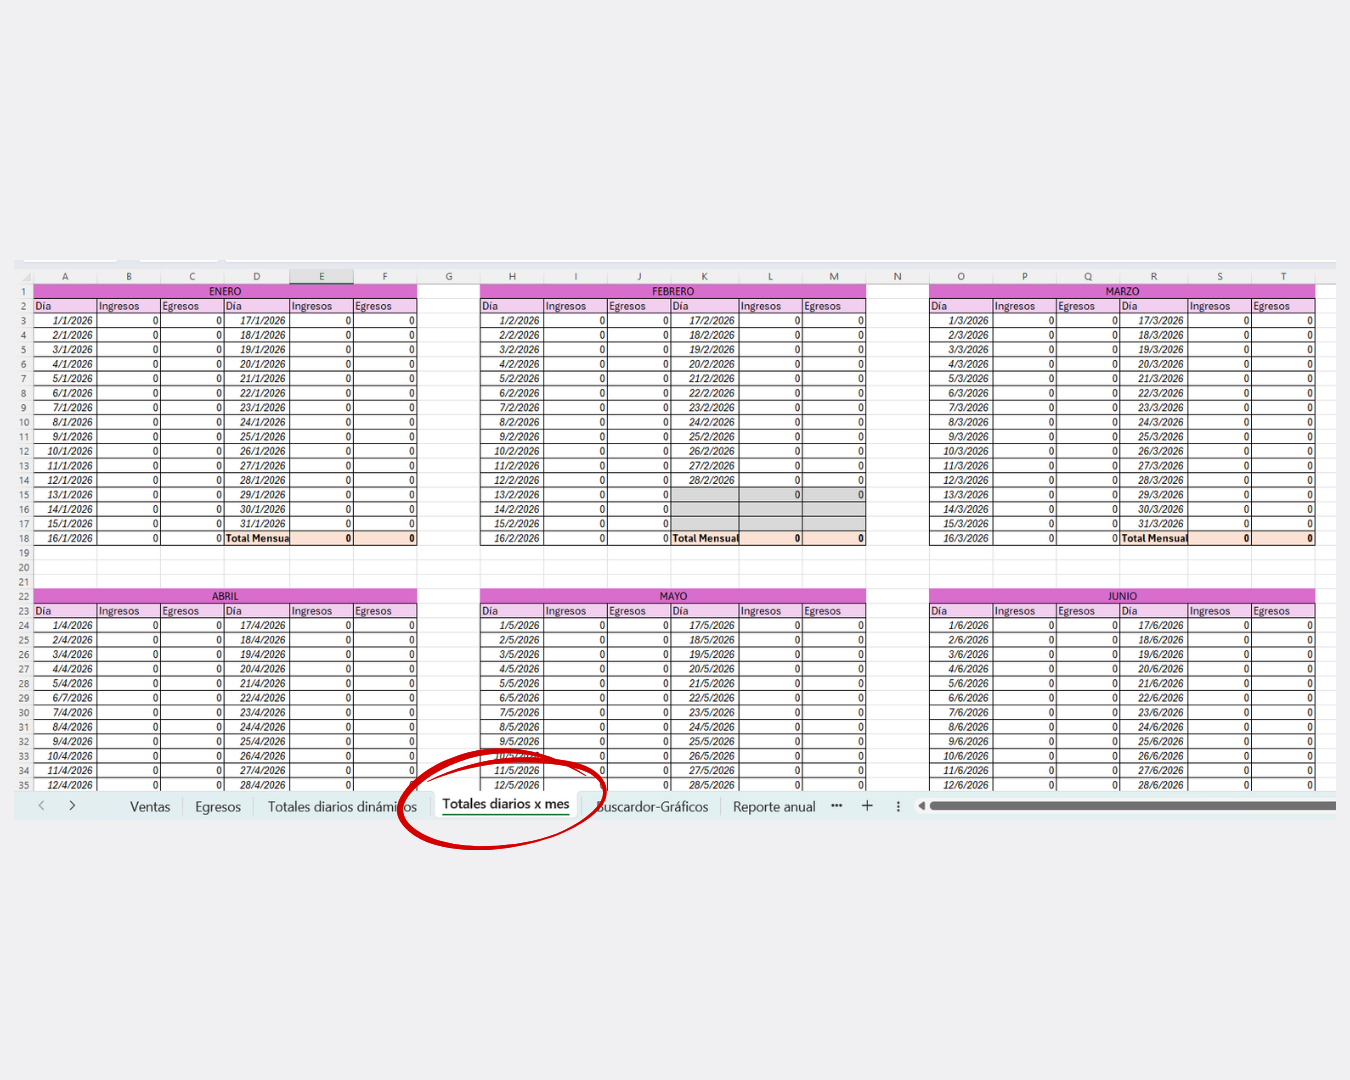Open the Reporte anual sheet tab
Screen dimensions: 1350x1080
point(774,807)
